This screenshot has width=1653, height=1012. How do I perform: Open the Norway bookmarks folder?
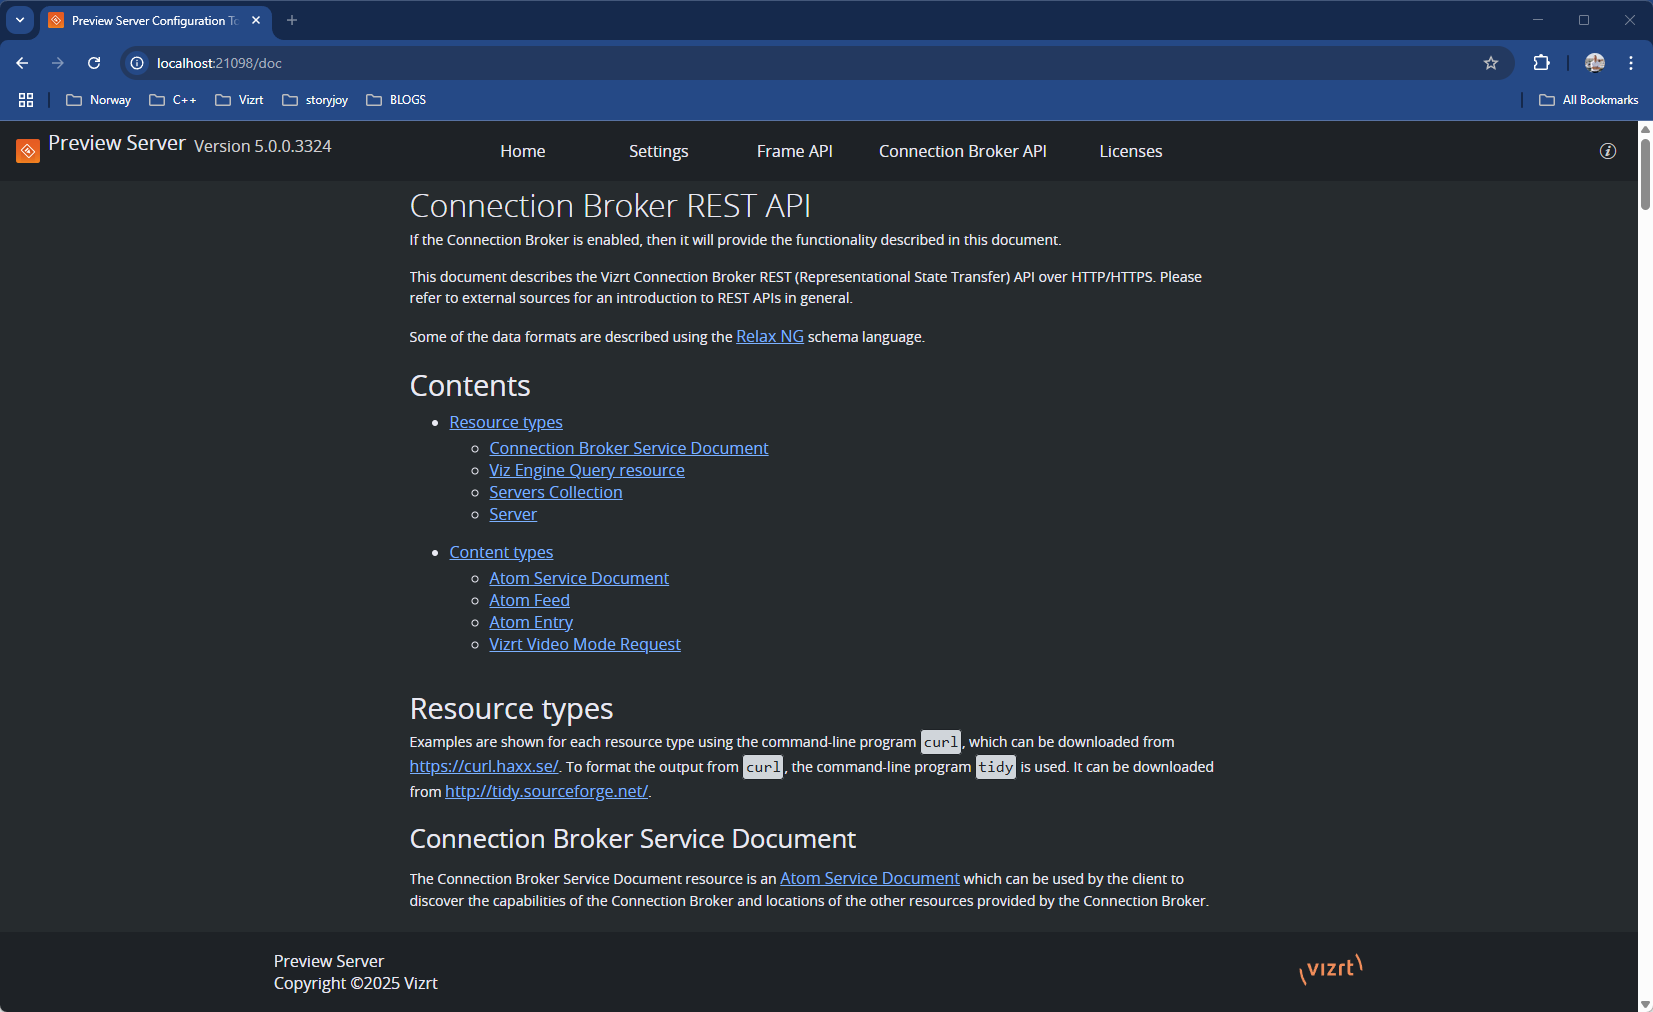click(98, 100)
